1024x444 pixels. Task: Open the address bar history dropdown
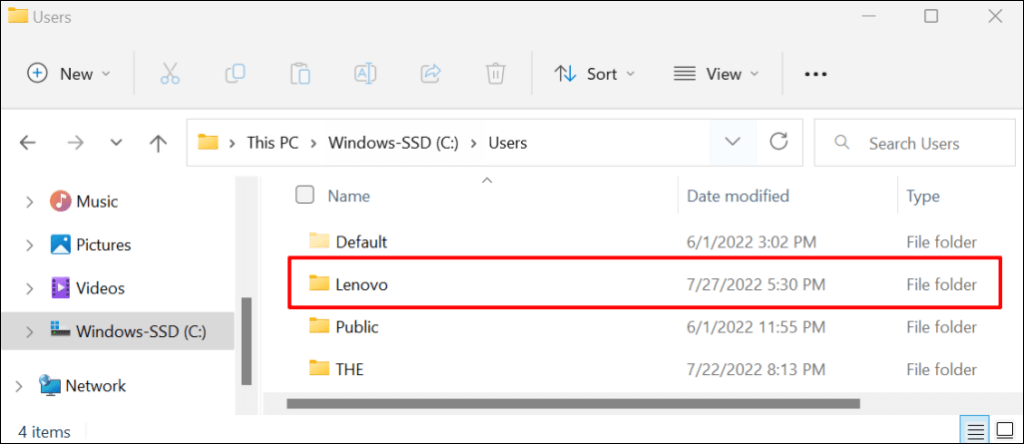tap(733, 142)
